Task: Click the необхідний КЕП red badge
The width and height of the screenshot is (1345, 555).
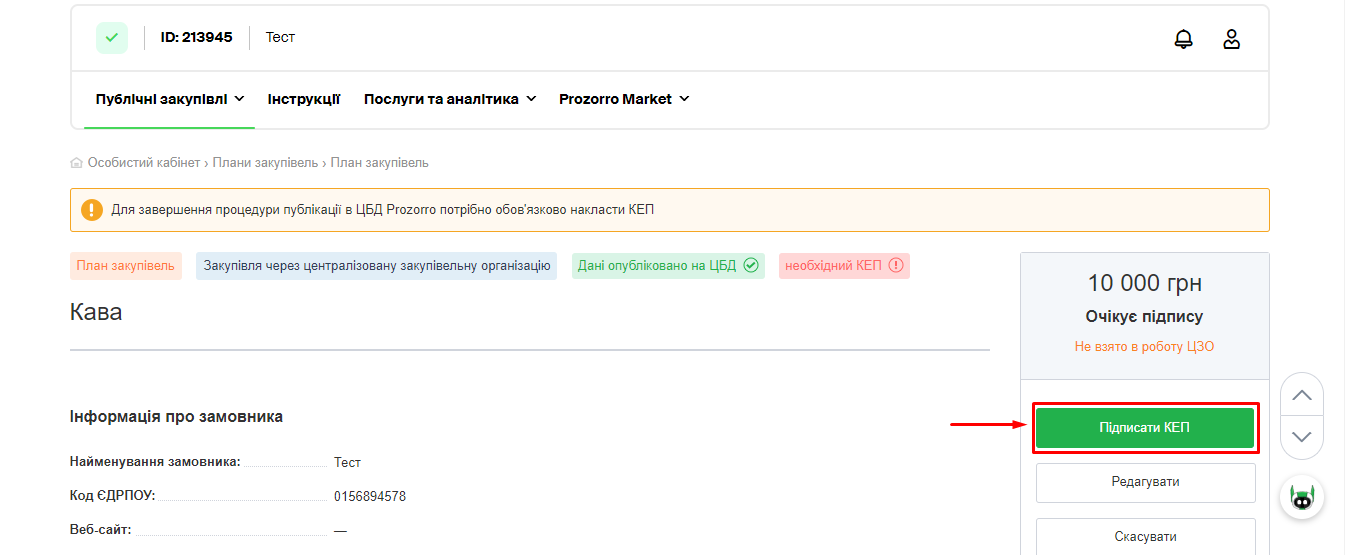Action: (844, 266)
